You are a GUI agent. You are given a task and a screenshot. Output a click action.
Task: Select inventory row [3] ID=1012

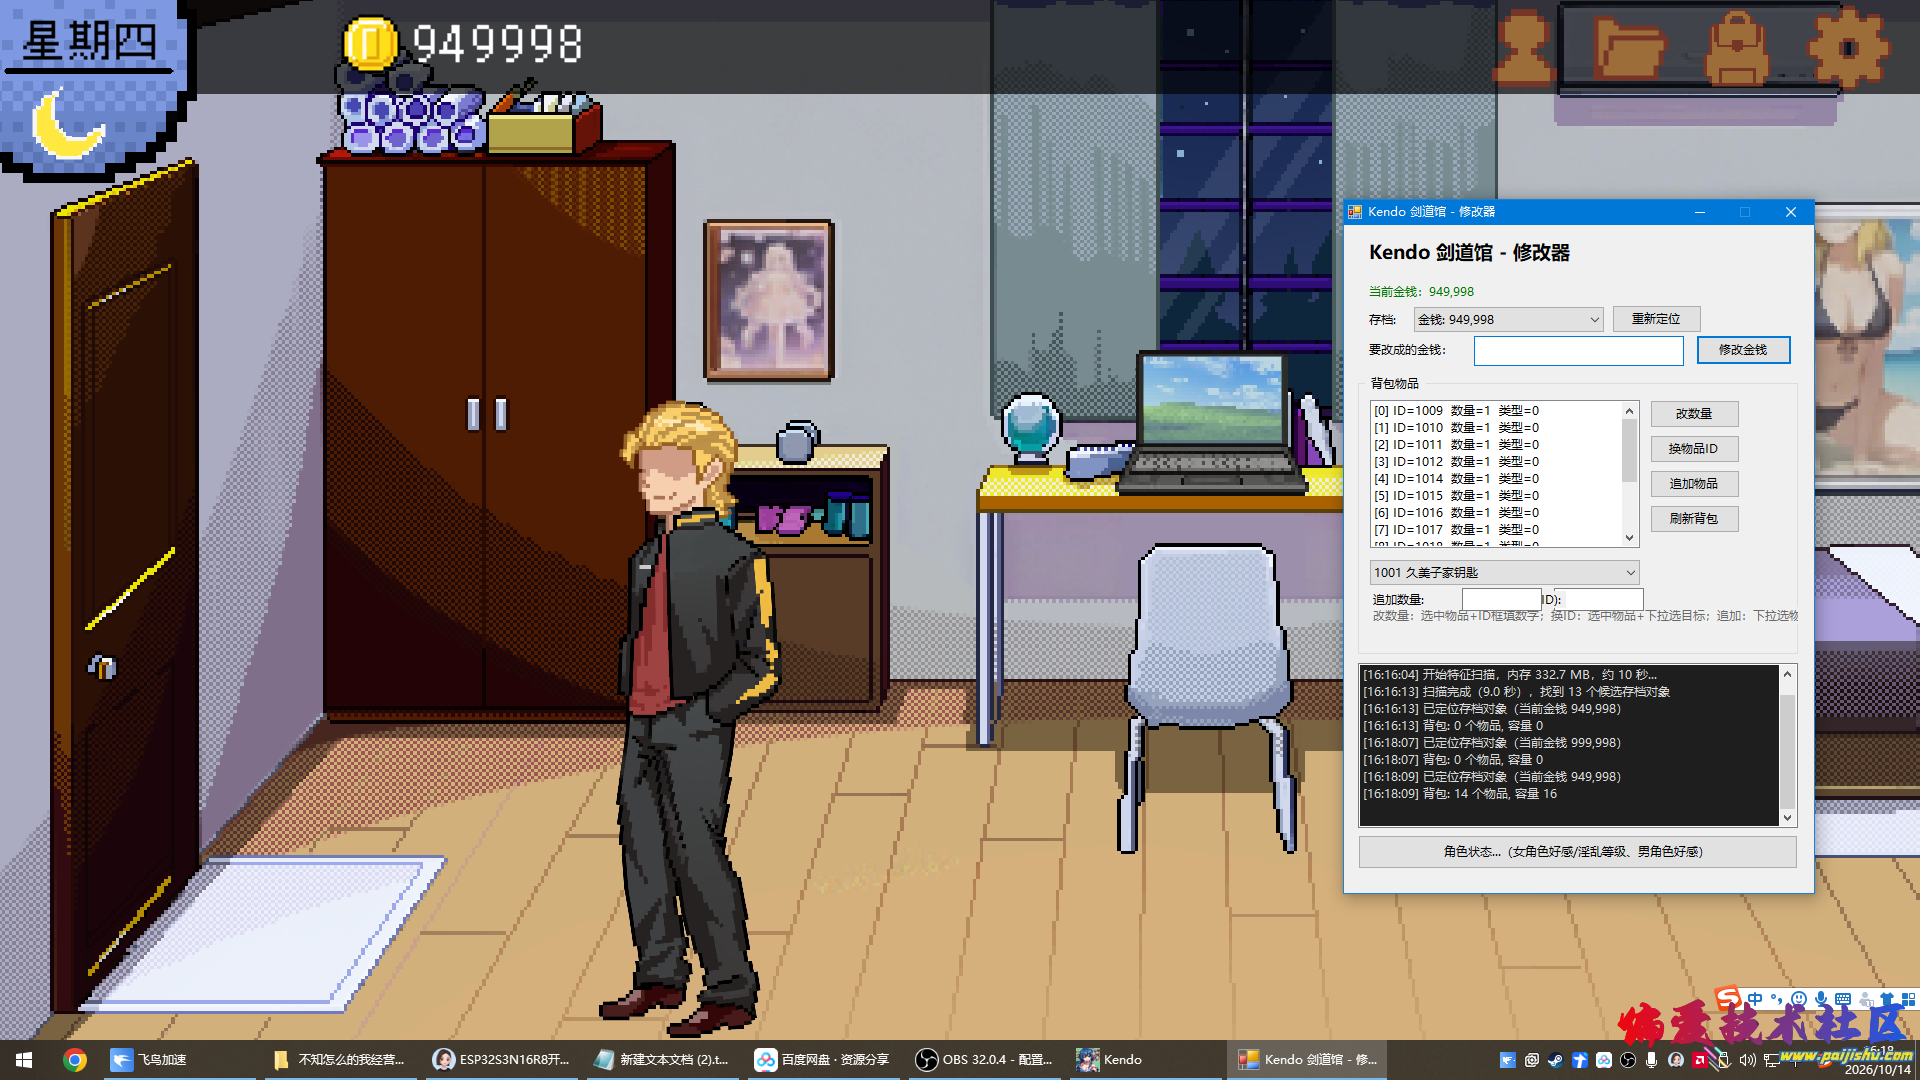pos(1496,462)
